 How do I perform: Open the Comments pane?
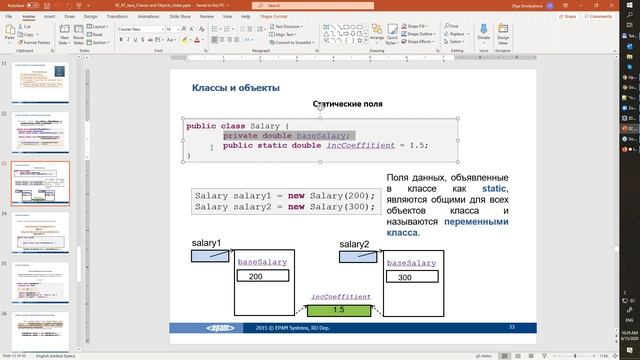point(598,16)
